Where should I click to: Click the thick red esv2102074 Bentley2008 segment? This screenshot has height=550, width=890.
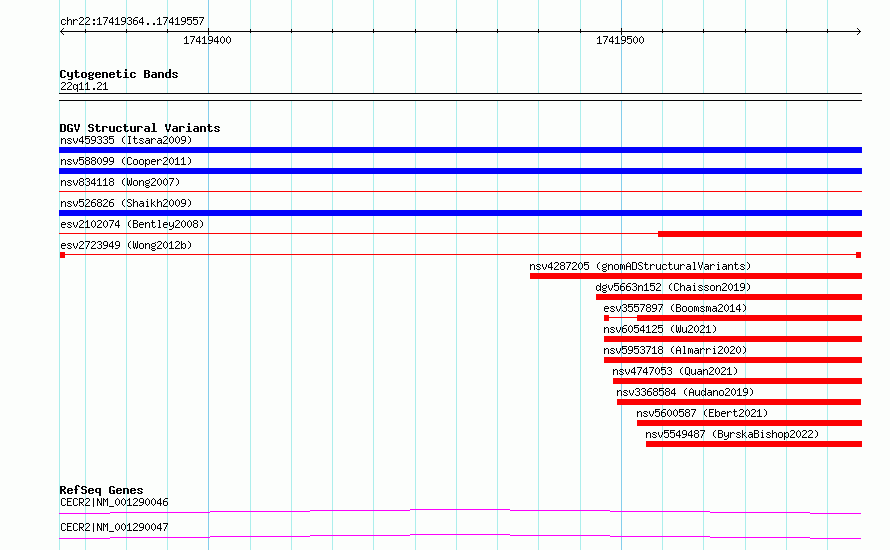pos(760,234)
